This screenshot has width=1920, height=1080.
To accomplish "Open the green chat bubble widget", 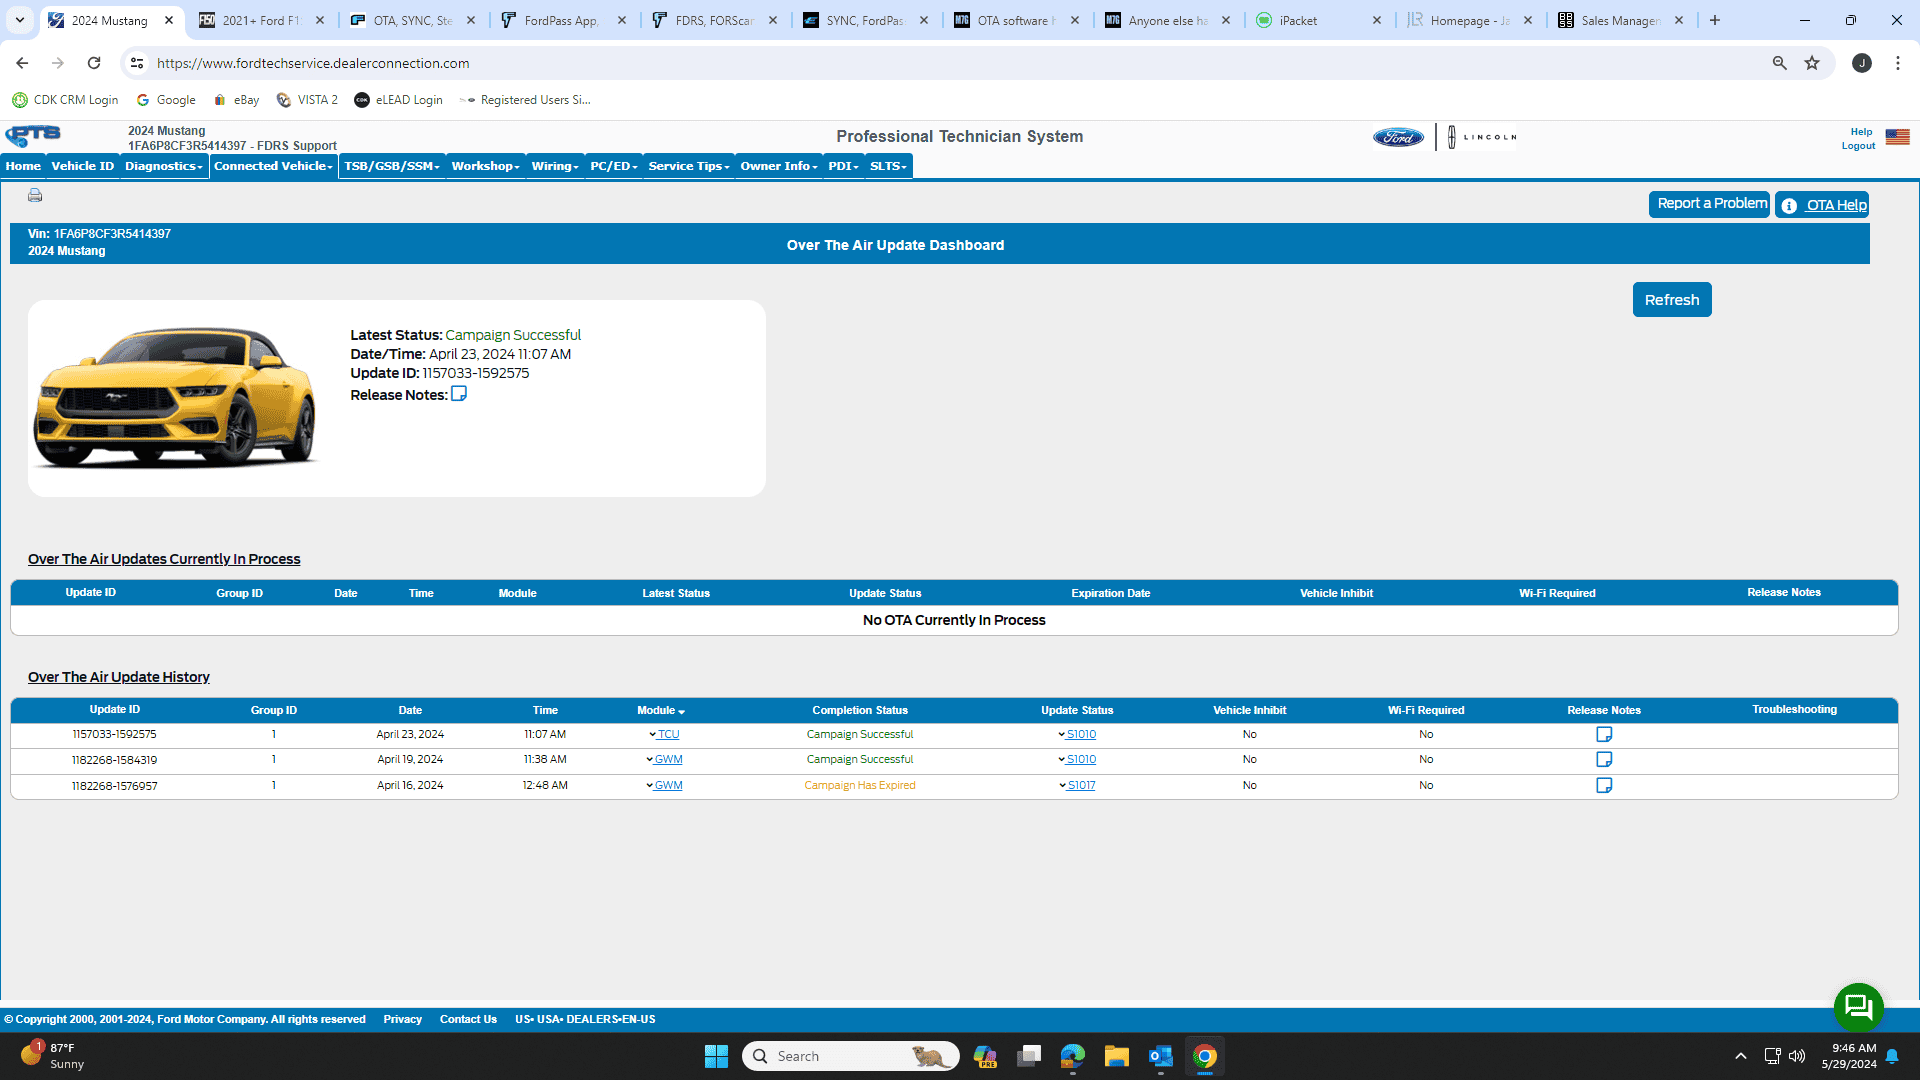I will (1858, 1007).
